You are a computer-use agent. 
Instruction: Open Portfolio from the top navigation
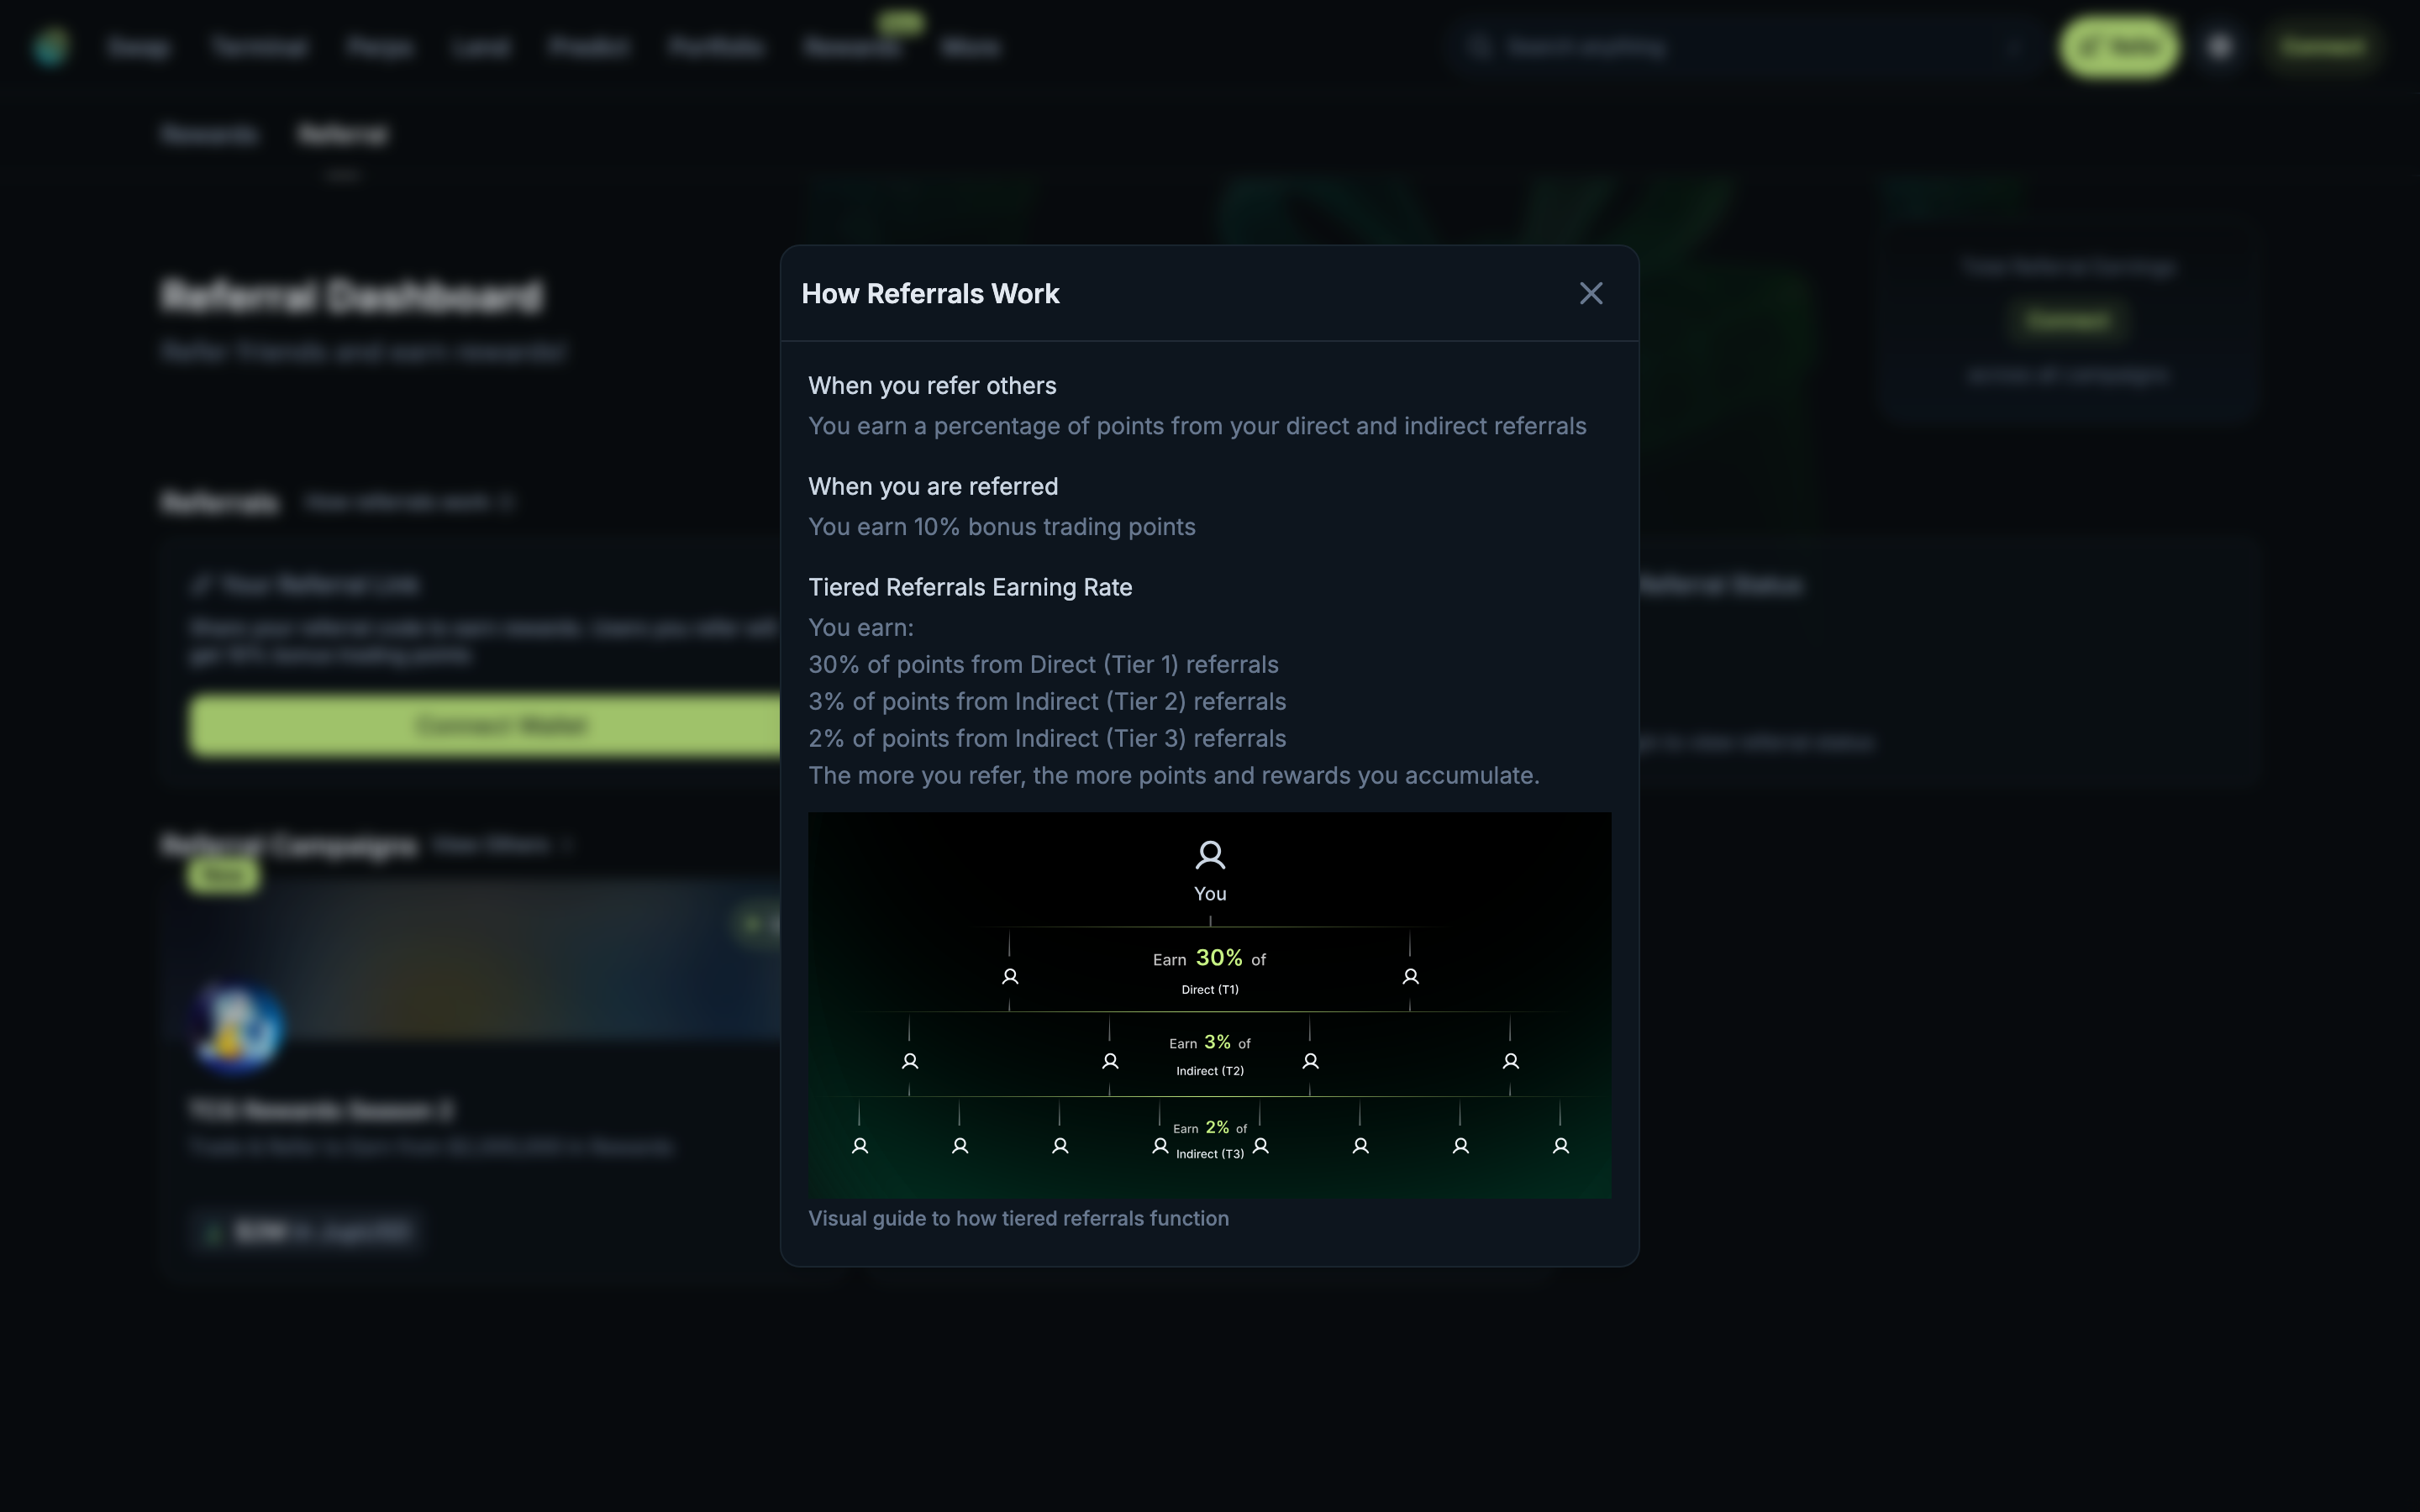[715, 47]
